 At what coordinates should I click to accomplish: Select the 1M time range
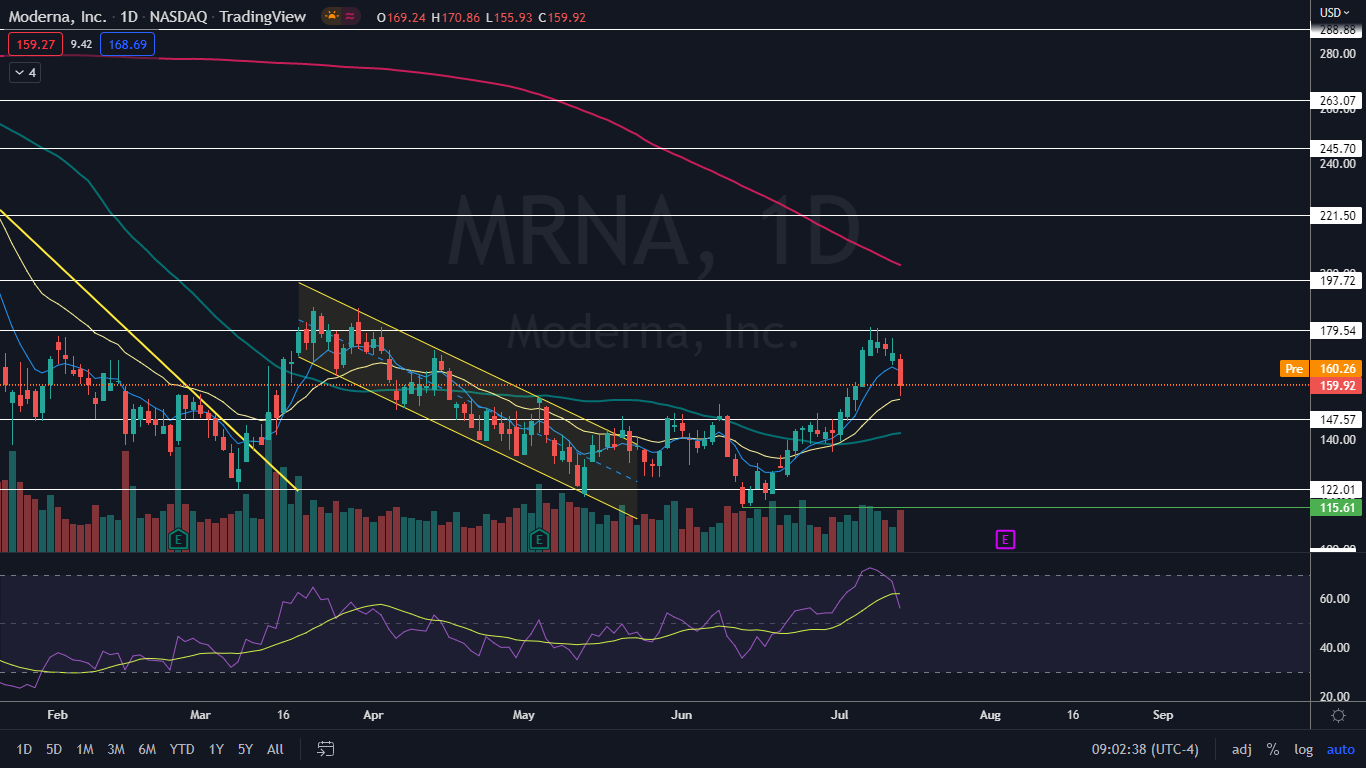85,749
